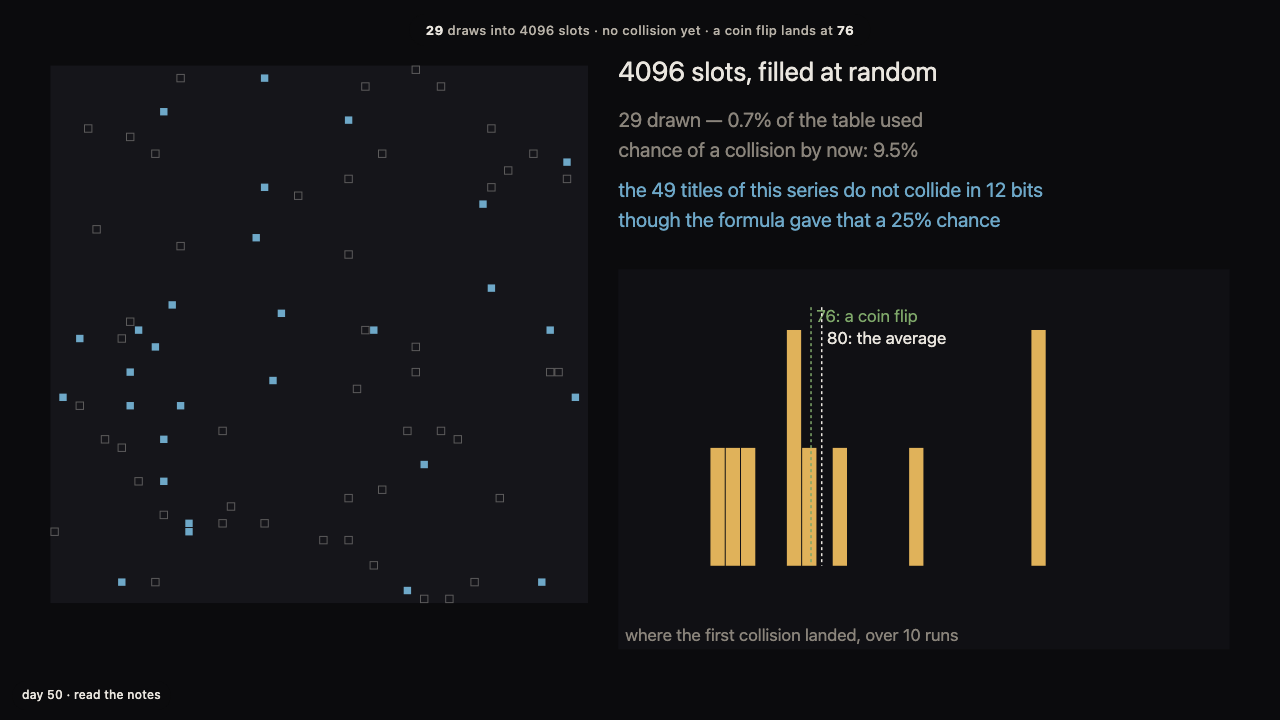Select the green "76: a coin flip" label

pos(867,316)
